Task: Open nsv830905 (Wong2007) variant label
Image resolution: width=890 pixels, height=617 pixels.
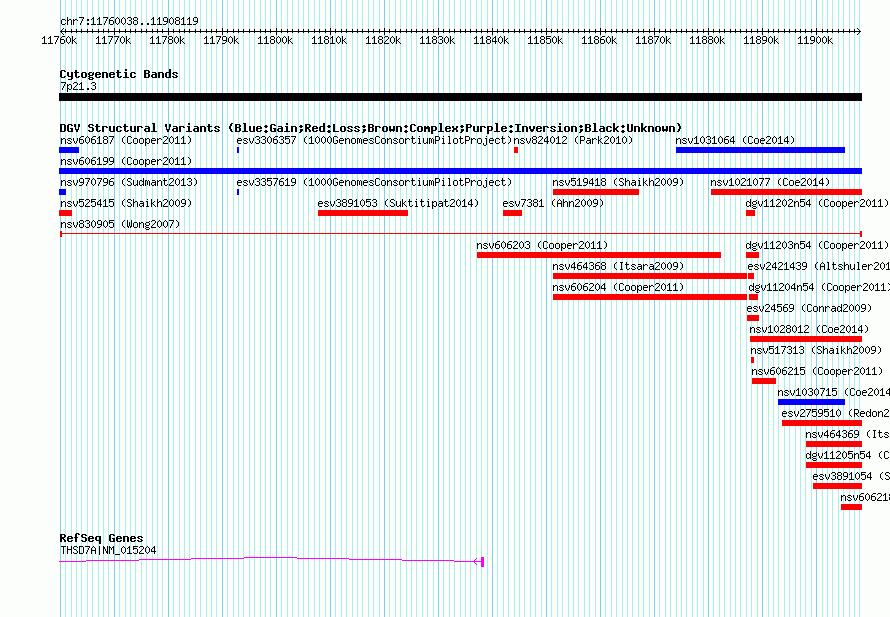Action: (120, 224)
